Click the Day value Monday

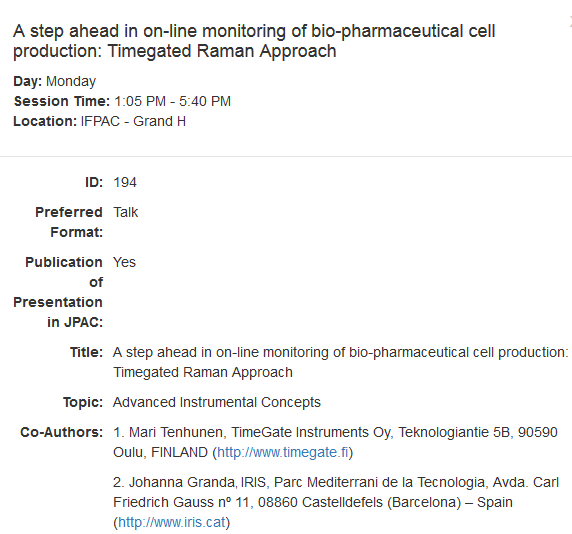(x=71, y=81)
